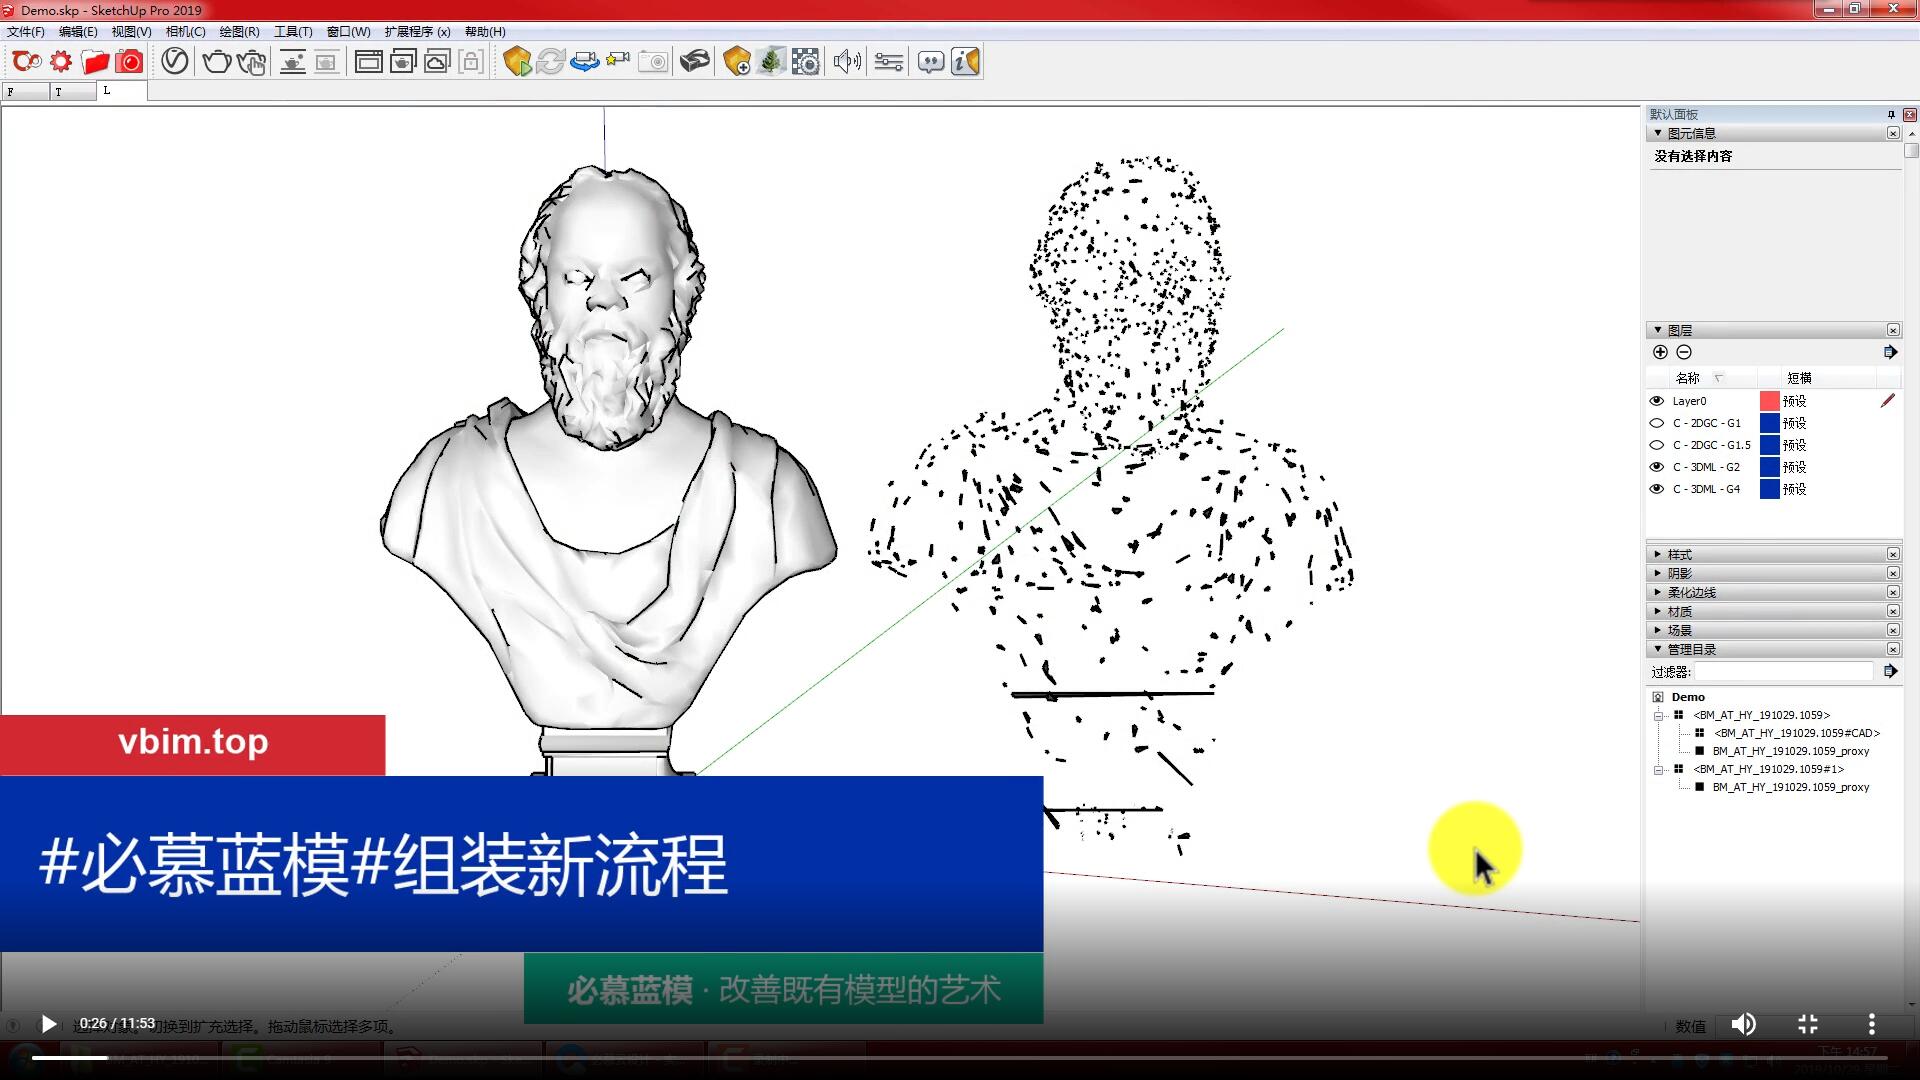The image size is (1920, 1080).
Task: Add a new layer with plus icon
Action: (x=1660, y=352)
